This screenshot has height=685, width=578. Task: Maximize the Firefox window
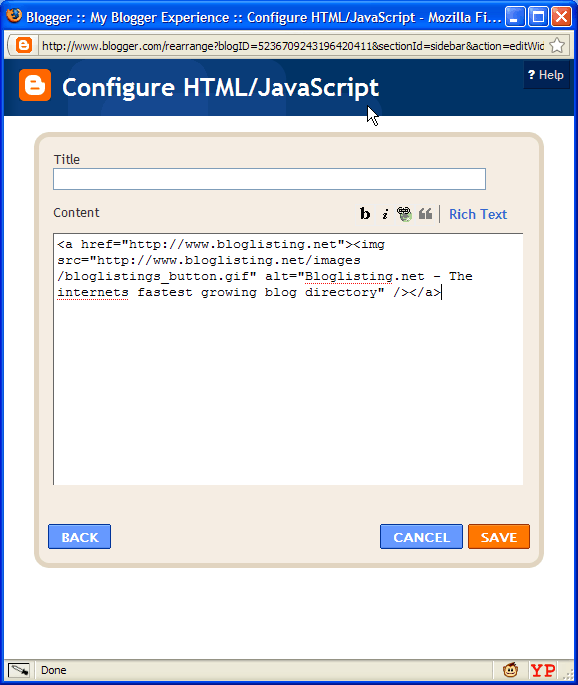538,17
